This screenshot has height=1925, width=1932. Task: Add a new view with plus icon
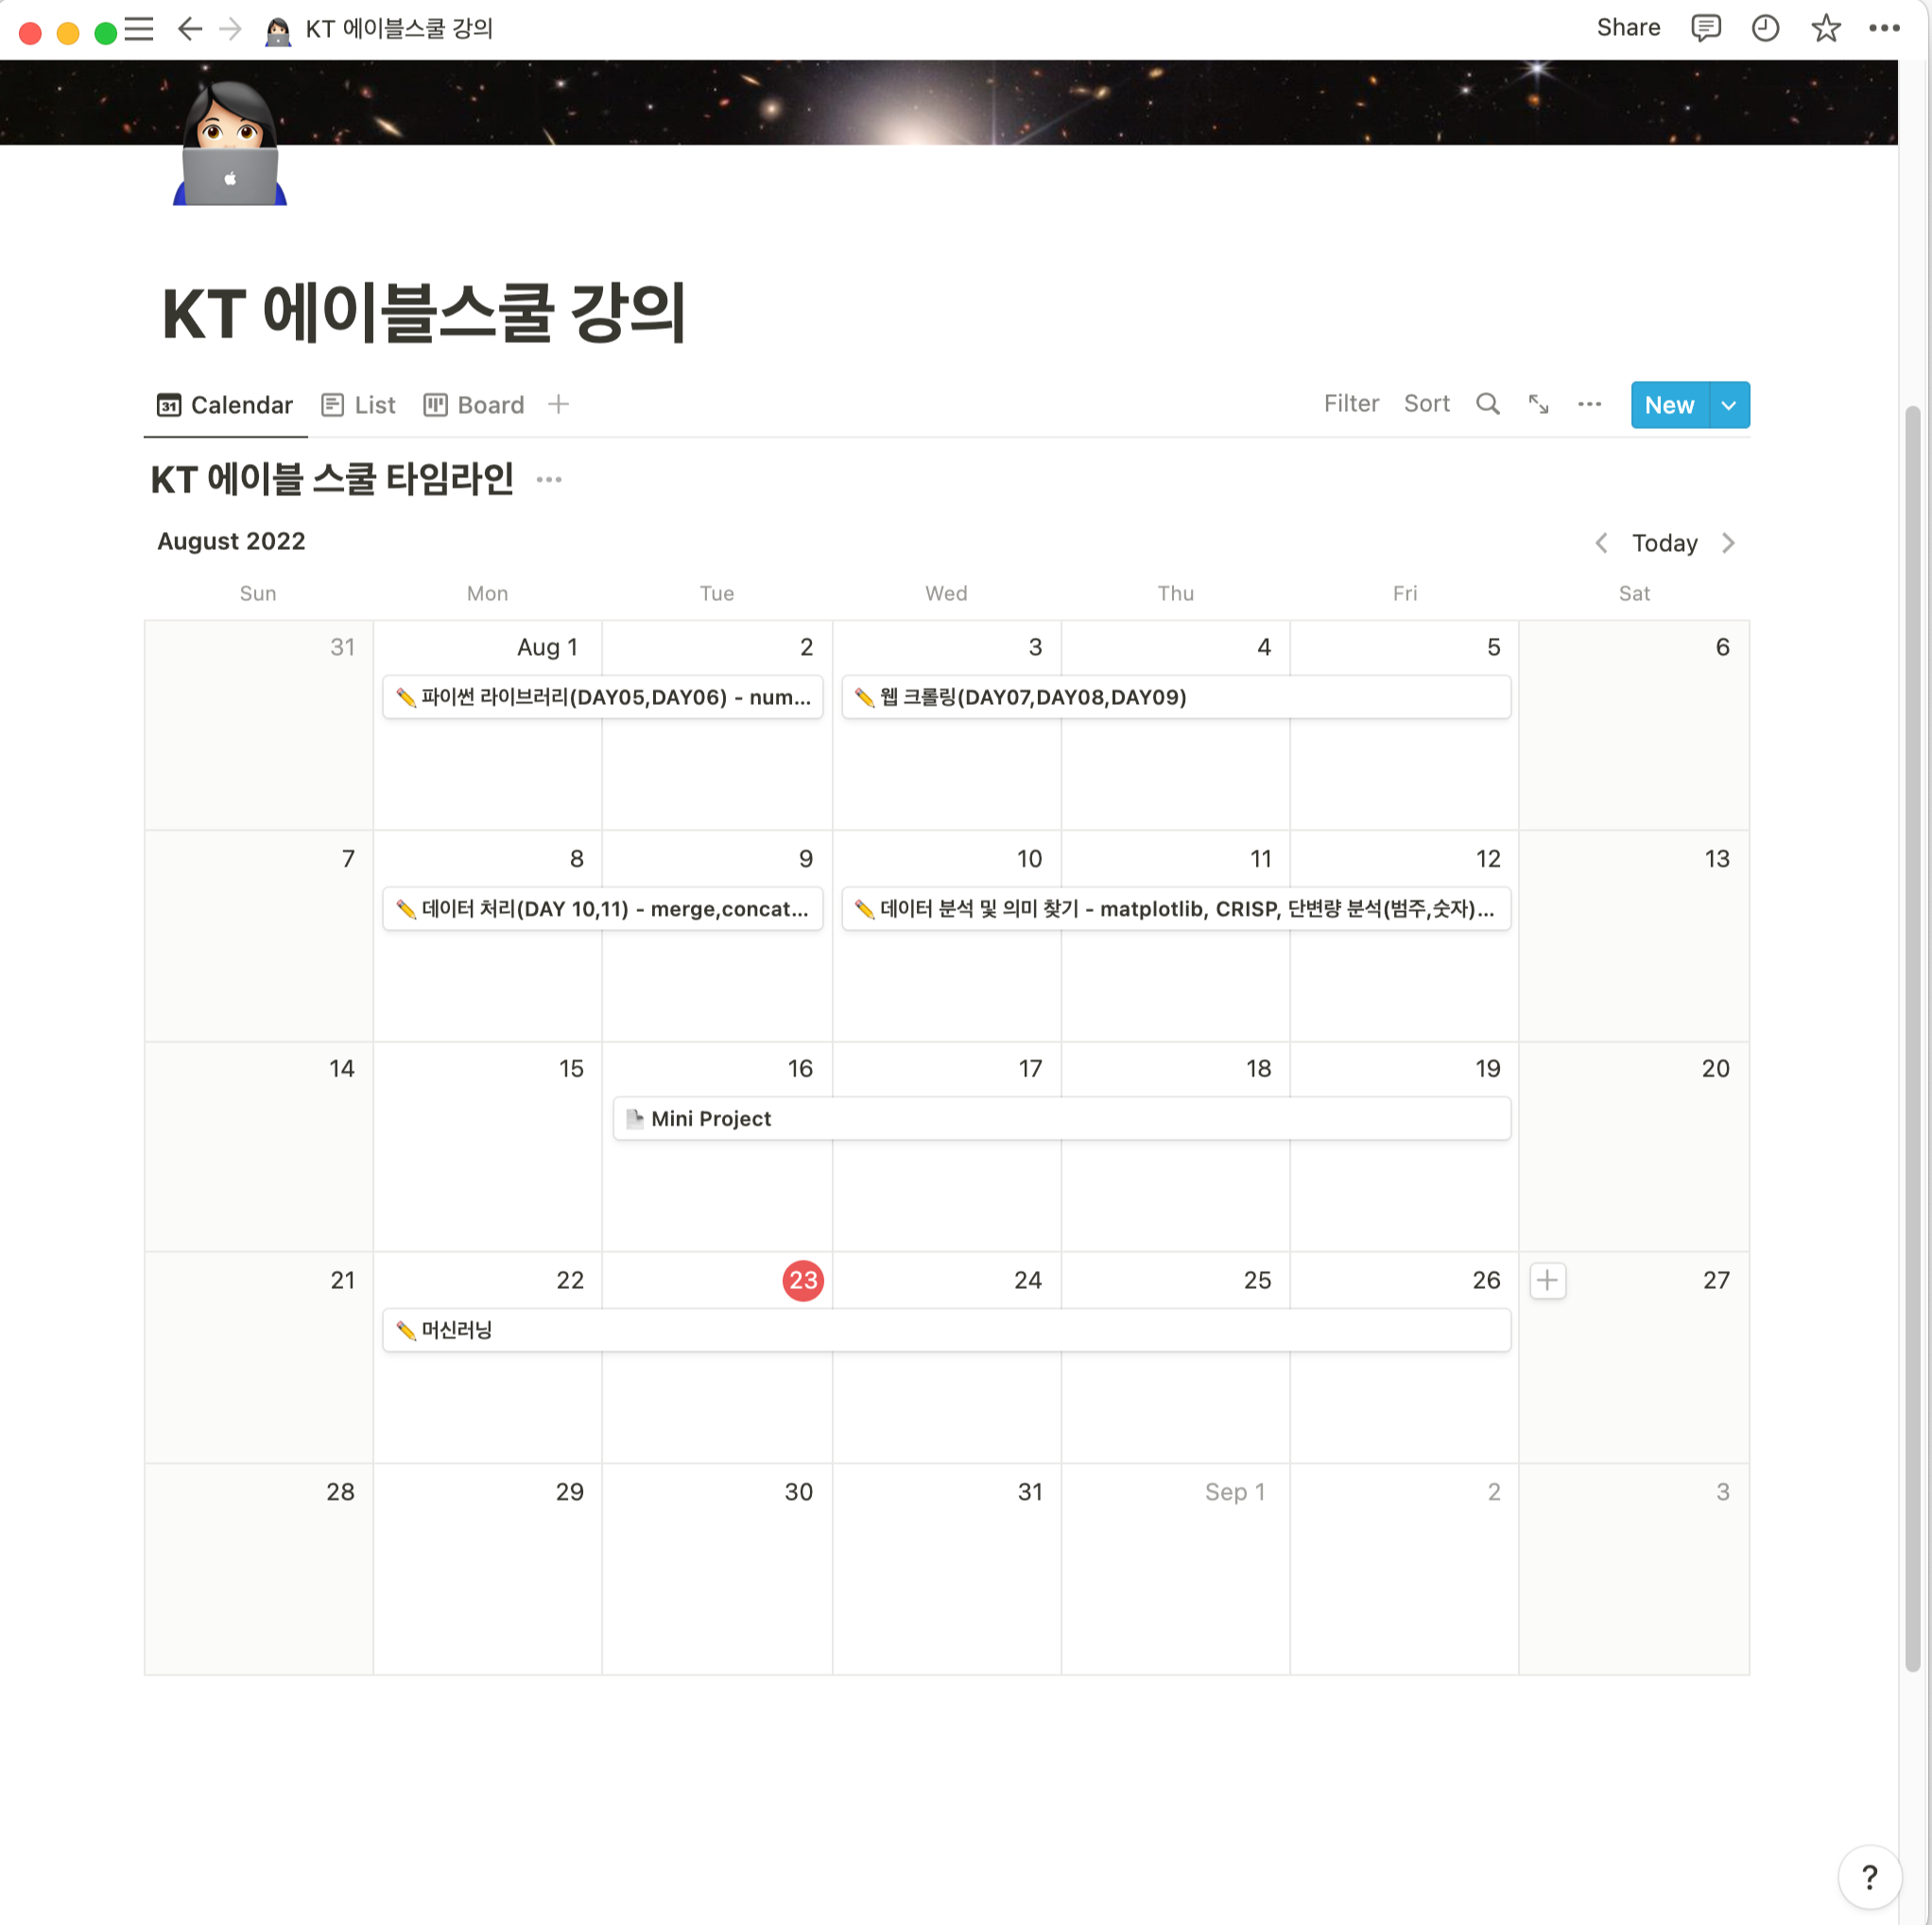coord(558,404)
